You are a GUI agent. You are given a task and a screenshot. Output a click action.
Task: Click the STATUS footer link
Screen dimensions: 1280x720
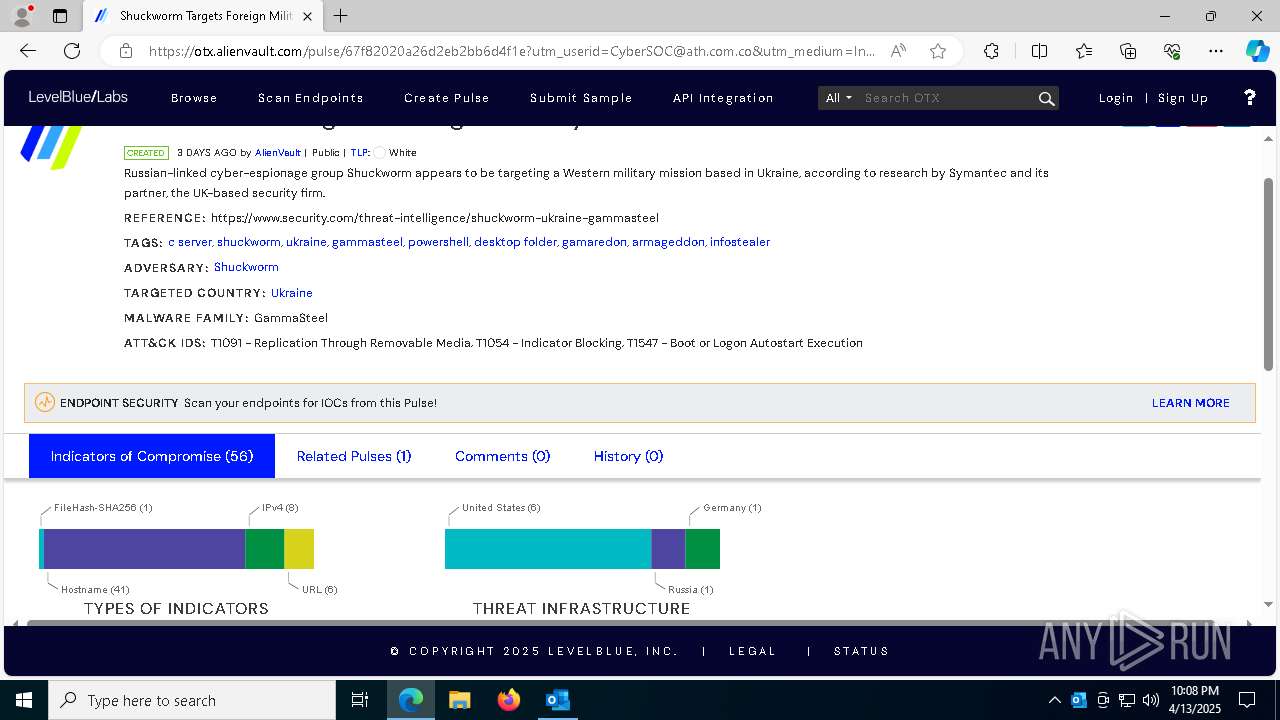[862, 651]
